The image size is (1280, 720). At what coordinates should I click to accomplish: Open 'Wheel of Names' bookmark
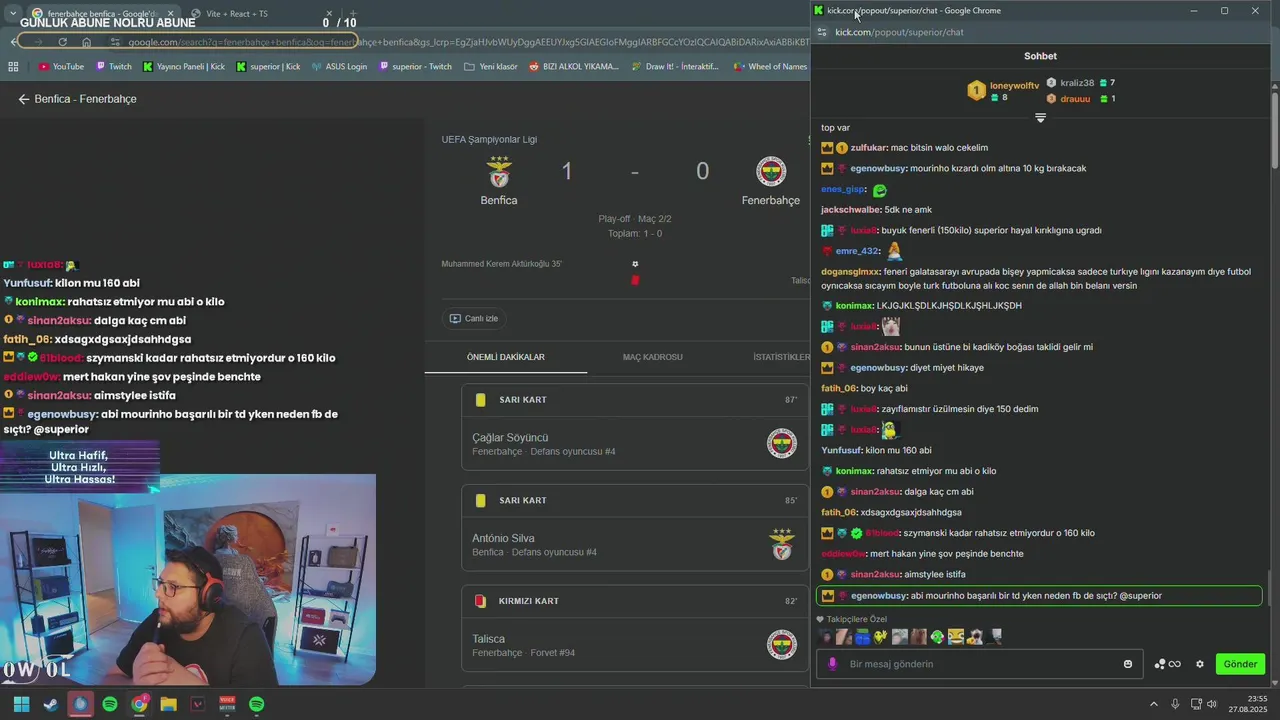(x=771, y=67)
